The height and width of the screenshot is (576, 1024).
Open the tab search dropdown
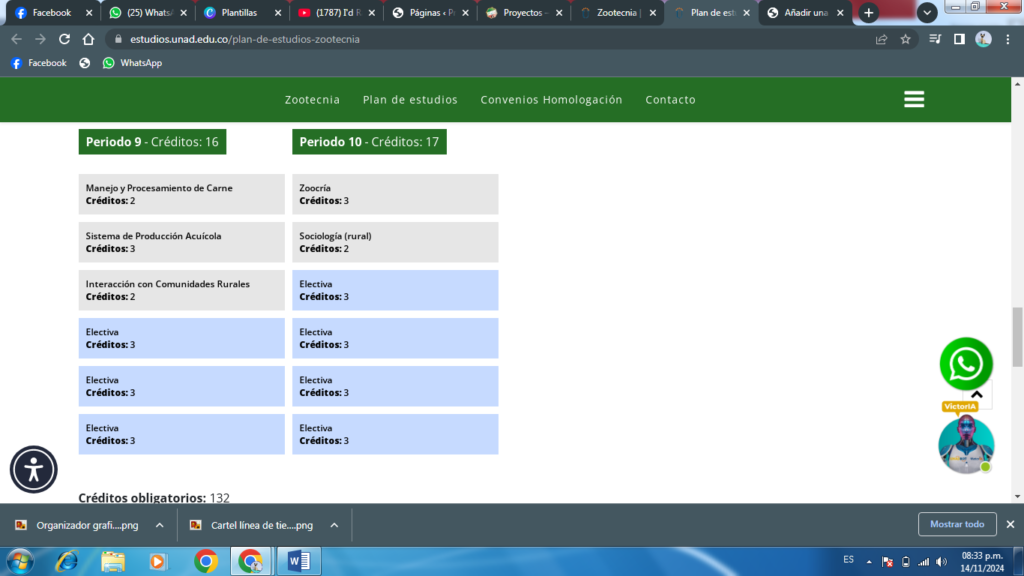[927, 13]
